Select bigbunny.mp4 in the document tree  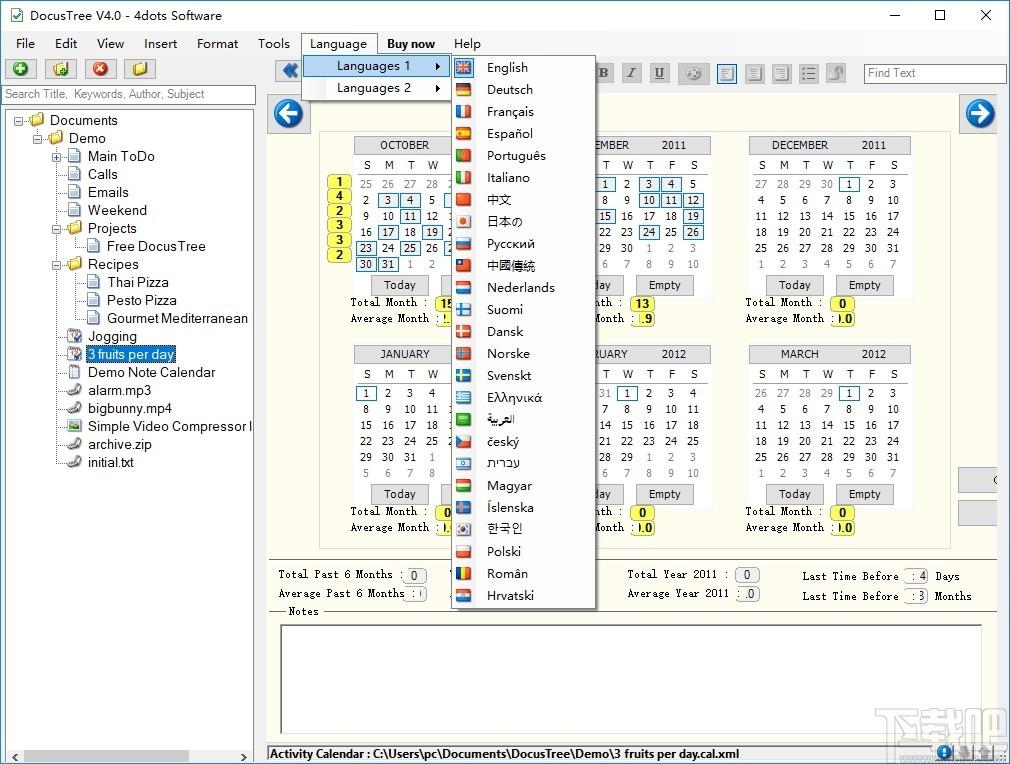pos(129,408)
